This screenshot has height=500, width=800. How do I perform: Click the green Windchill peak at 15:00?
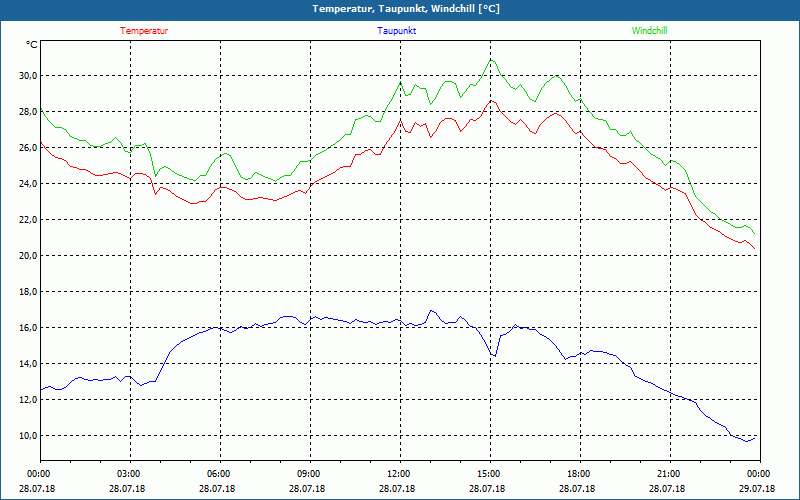(491, 60)
